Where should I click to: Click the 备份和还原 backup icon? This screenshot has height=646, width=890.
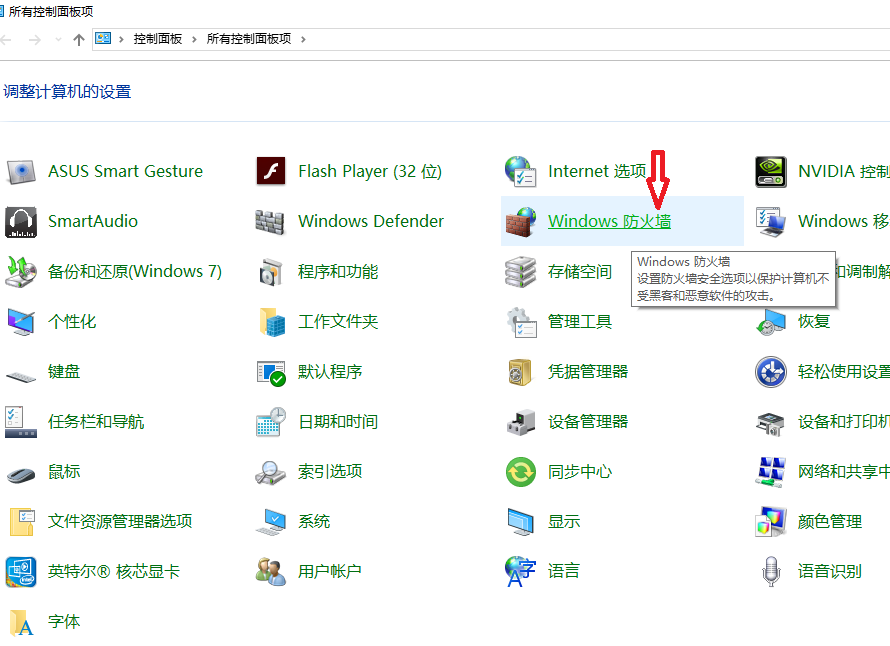[21, 272]
